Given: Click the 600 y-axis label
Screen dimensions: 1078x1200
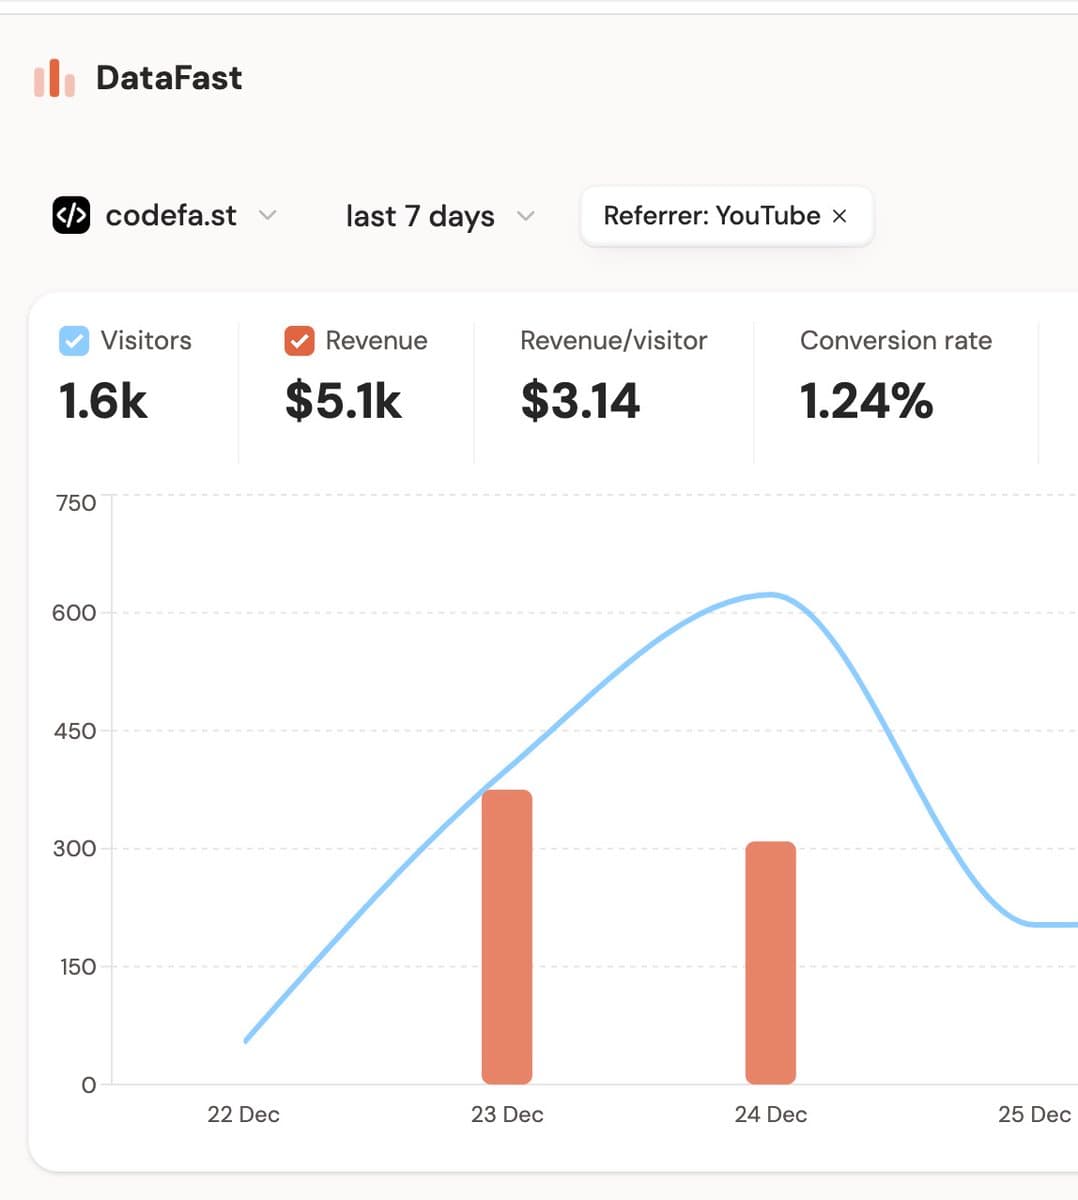Looking at the screenshot, I should (74, 613).
